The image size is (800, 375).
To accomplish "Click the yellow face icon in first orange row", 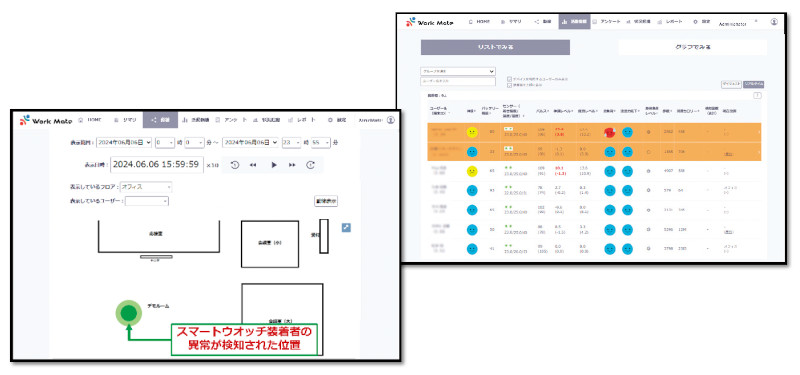I will [472, 133].
